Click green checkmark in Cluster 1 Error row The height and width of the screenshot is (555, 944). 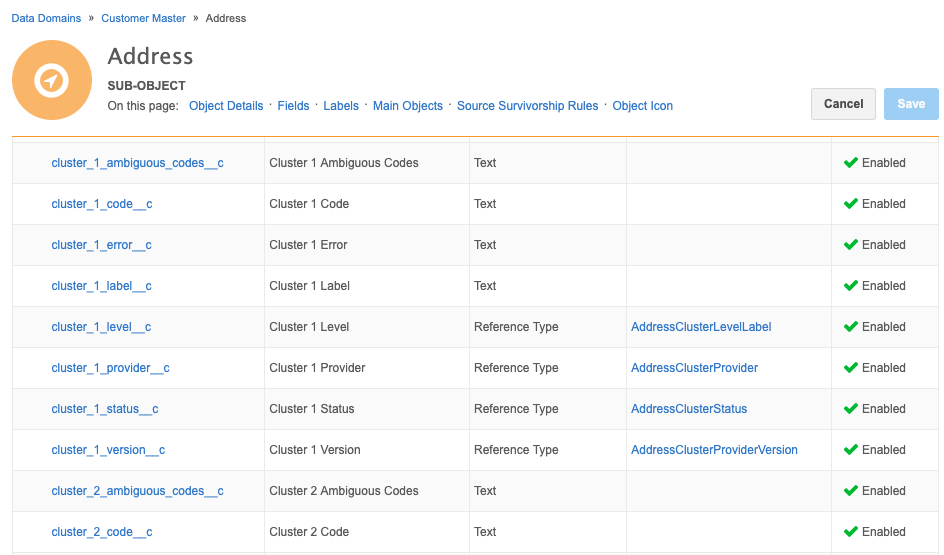click(x=851, y=245)
